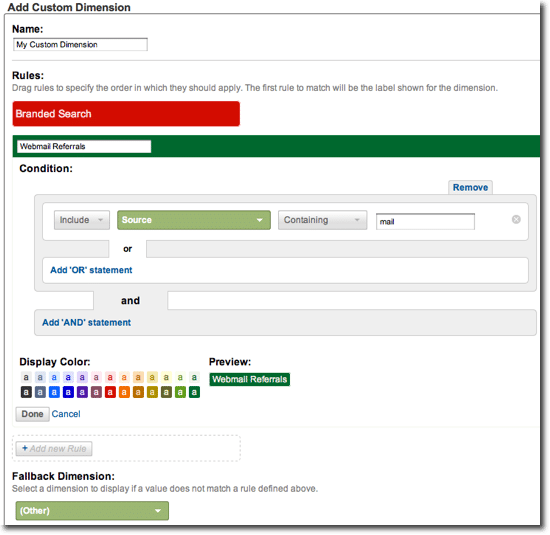
Task: Click Add 'AND' statement
Action: (87, 322)
